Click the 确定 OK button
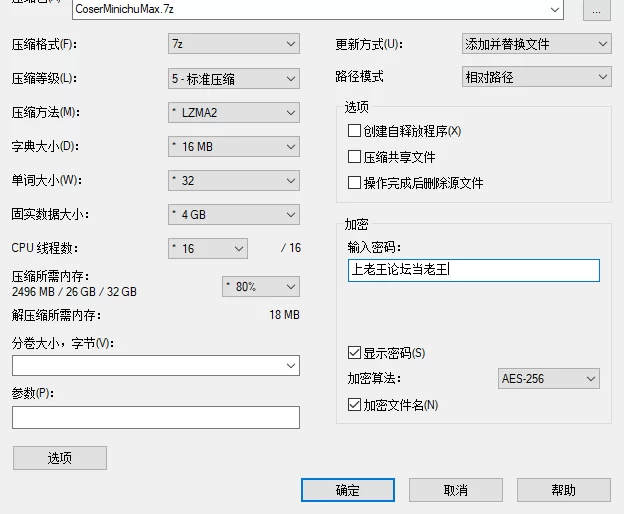The height and width of the screenshot is (514, 624). click(x=348, y=490)
